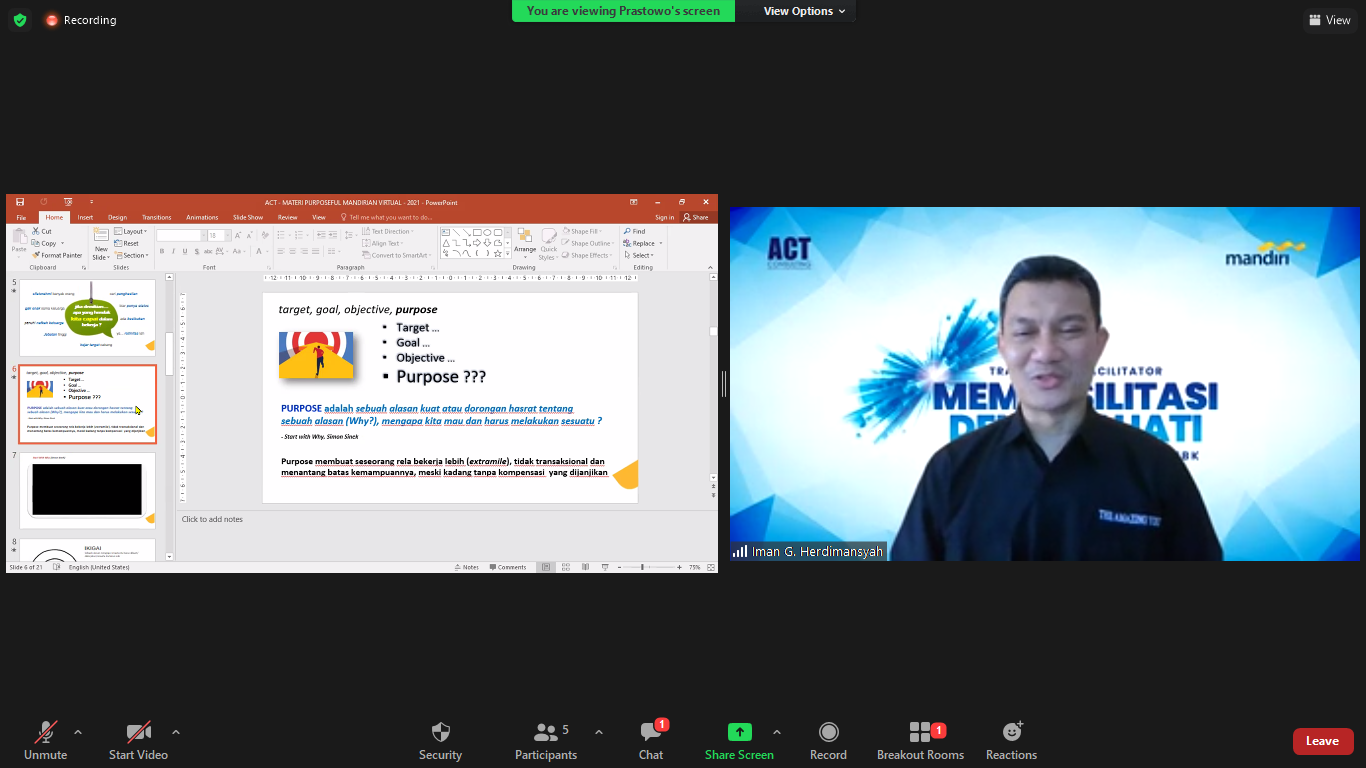Leave the meeting

tap(1322, 741)
